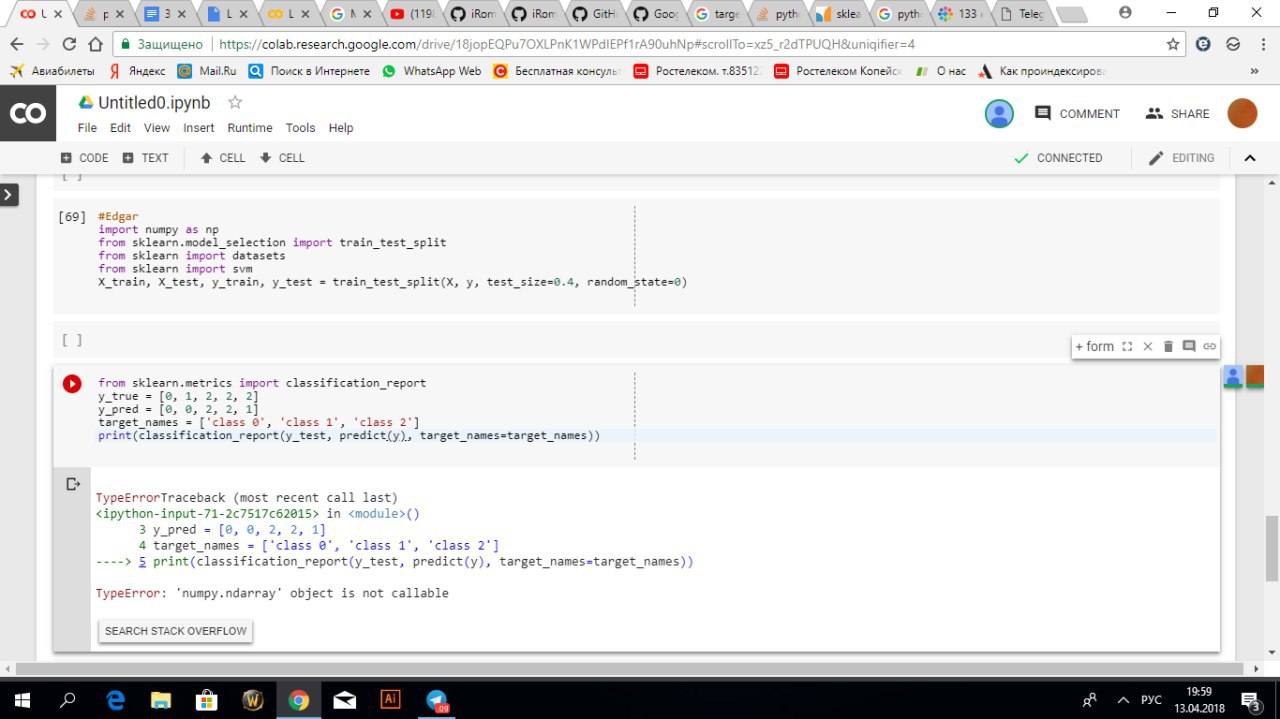Open Adobe Illustrator from the taskbar

(x=391, y=700)
